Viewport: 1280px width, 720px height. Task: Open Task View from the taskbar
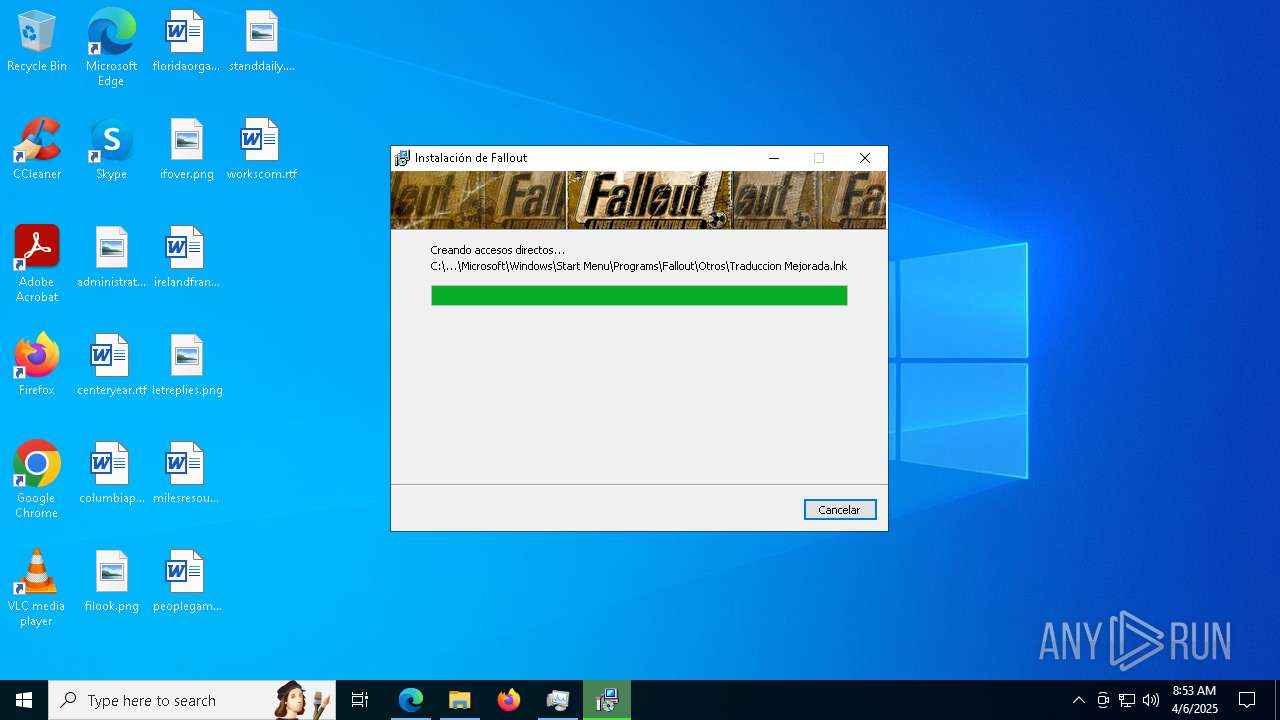360,700
